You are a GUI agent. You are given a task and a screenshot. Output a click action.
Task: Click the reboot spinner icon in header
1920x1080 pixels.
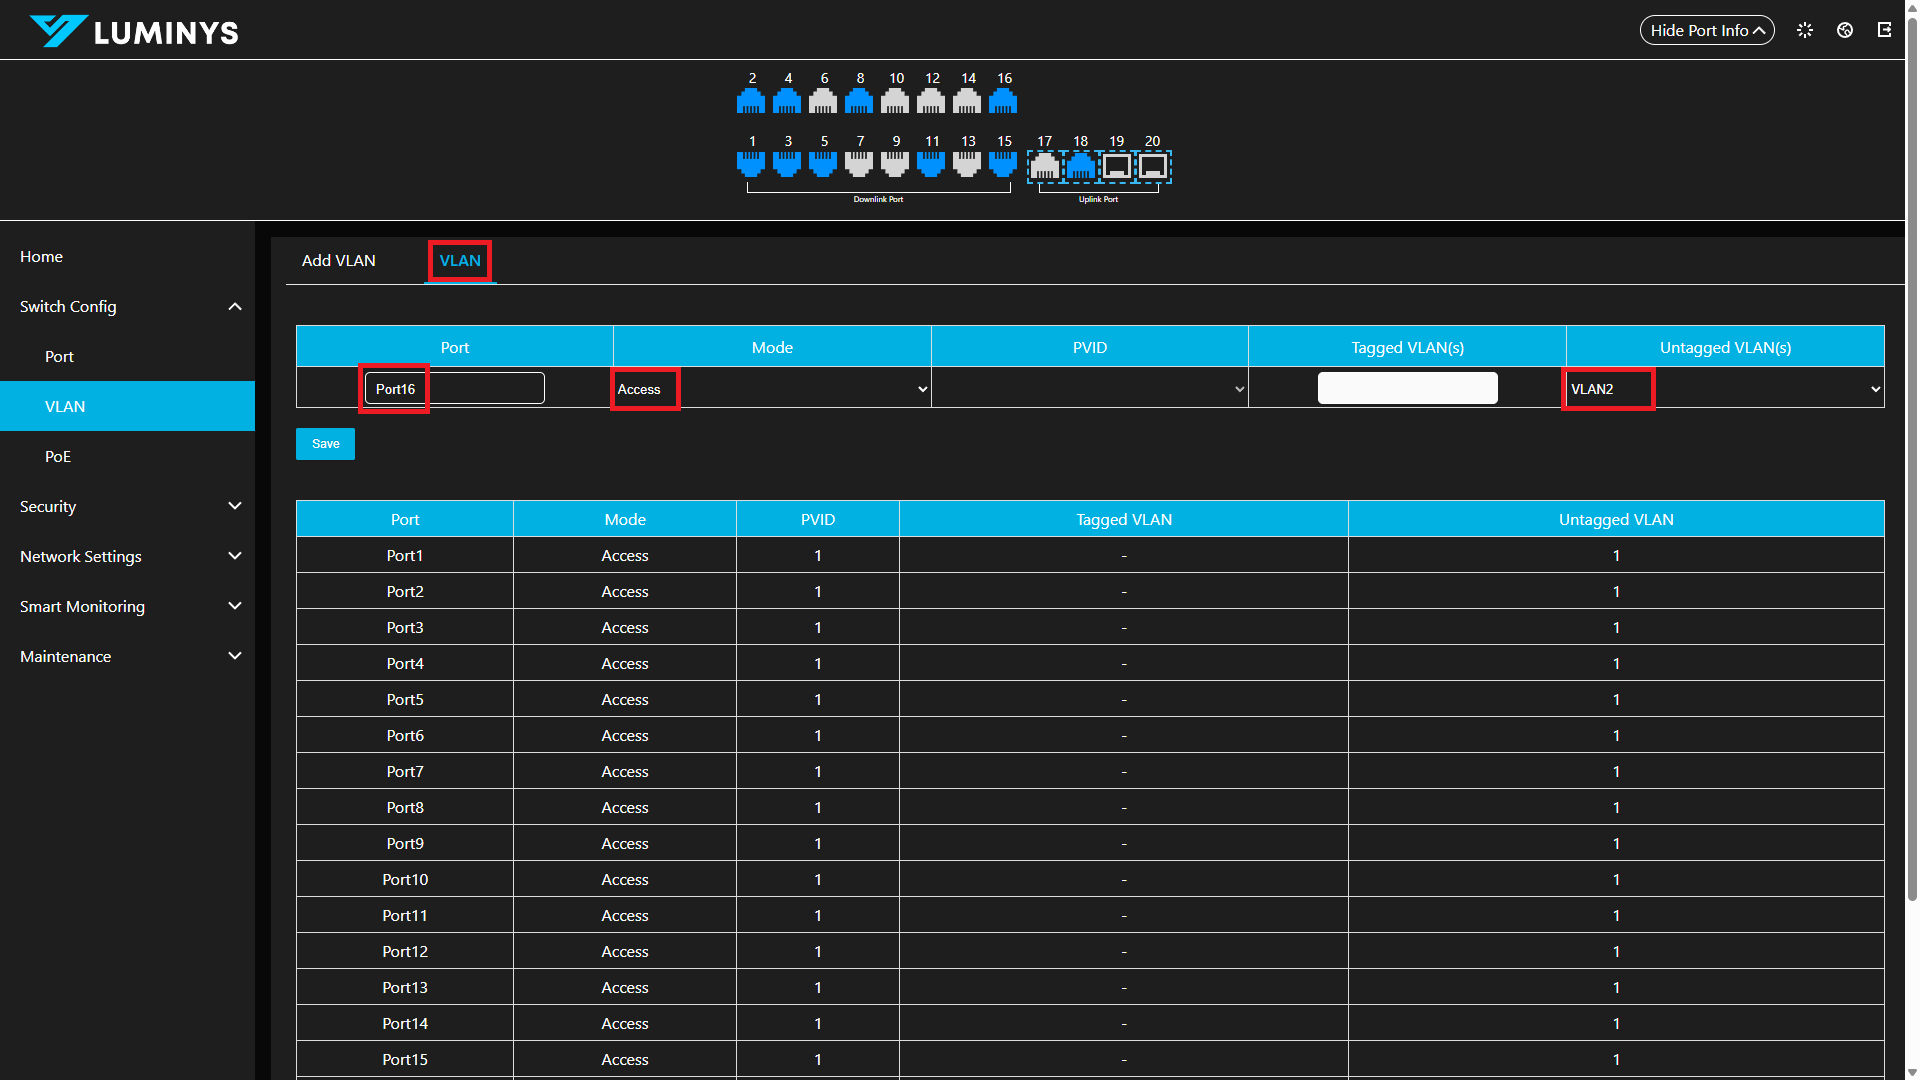click(1805, 30)
